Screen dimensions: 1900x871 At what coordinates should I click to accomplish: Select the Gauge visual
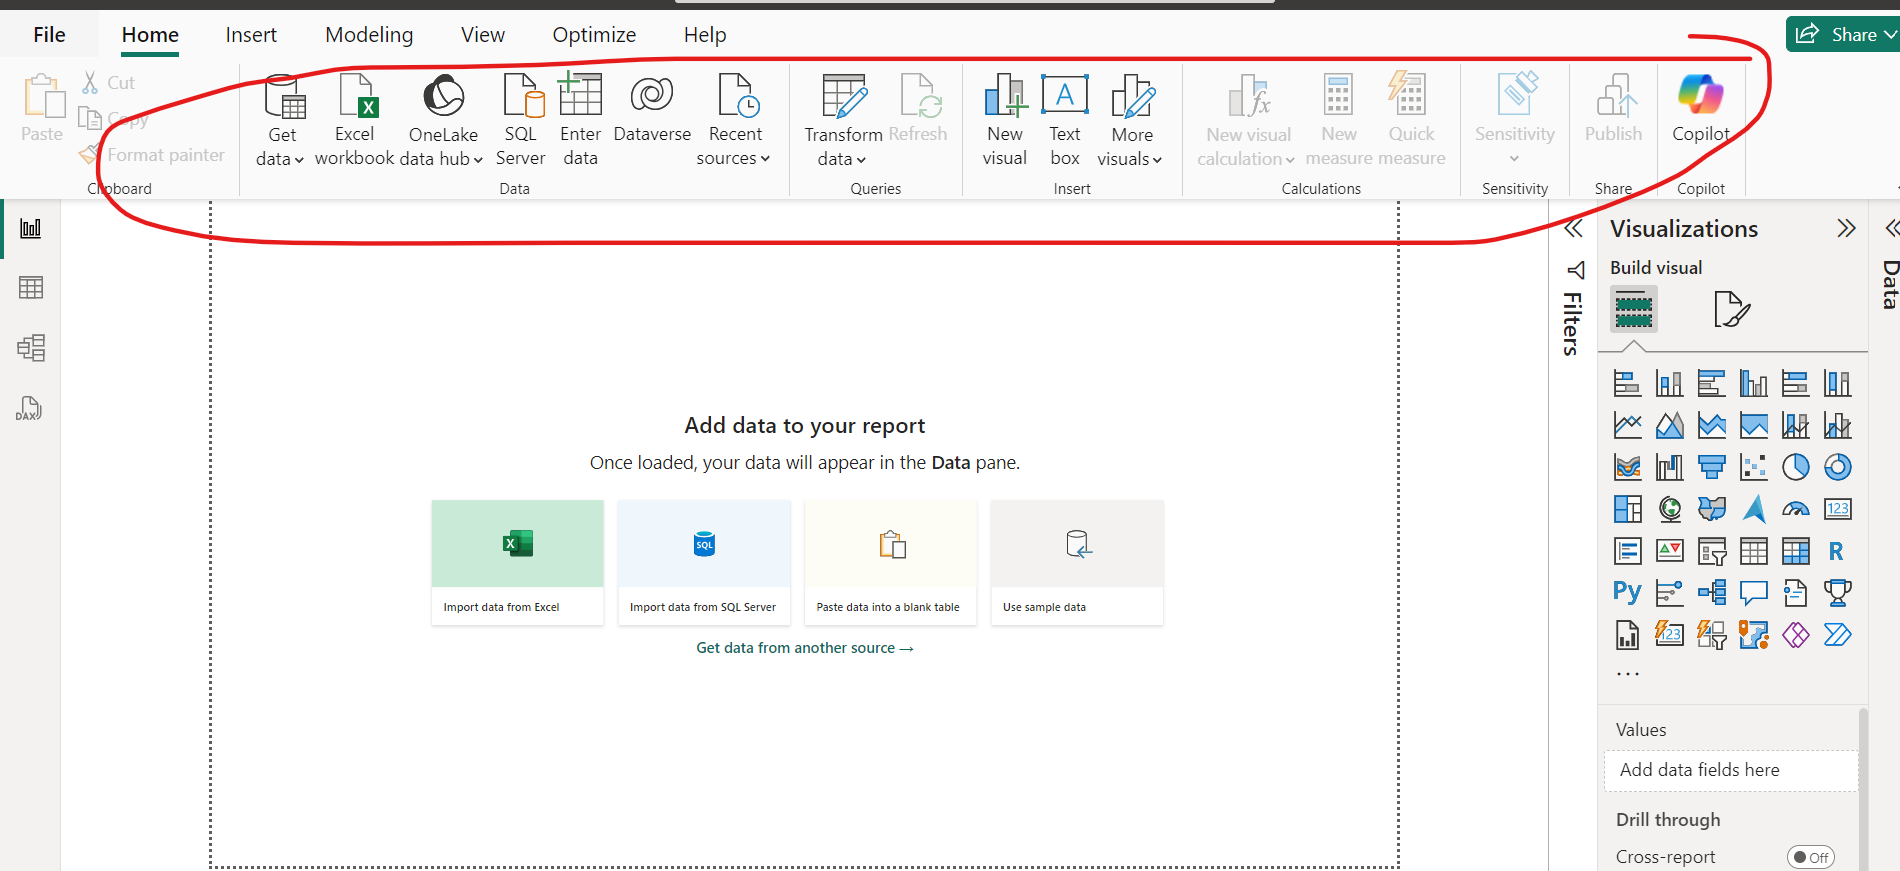1796,509
